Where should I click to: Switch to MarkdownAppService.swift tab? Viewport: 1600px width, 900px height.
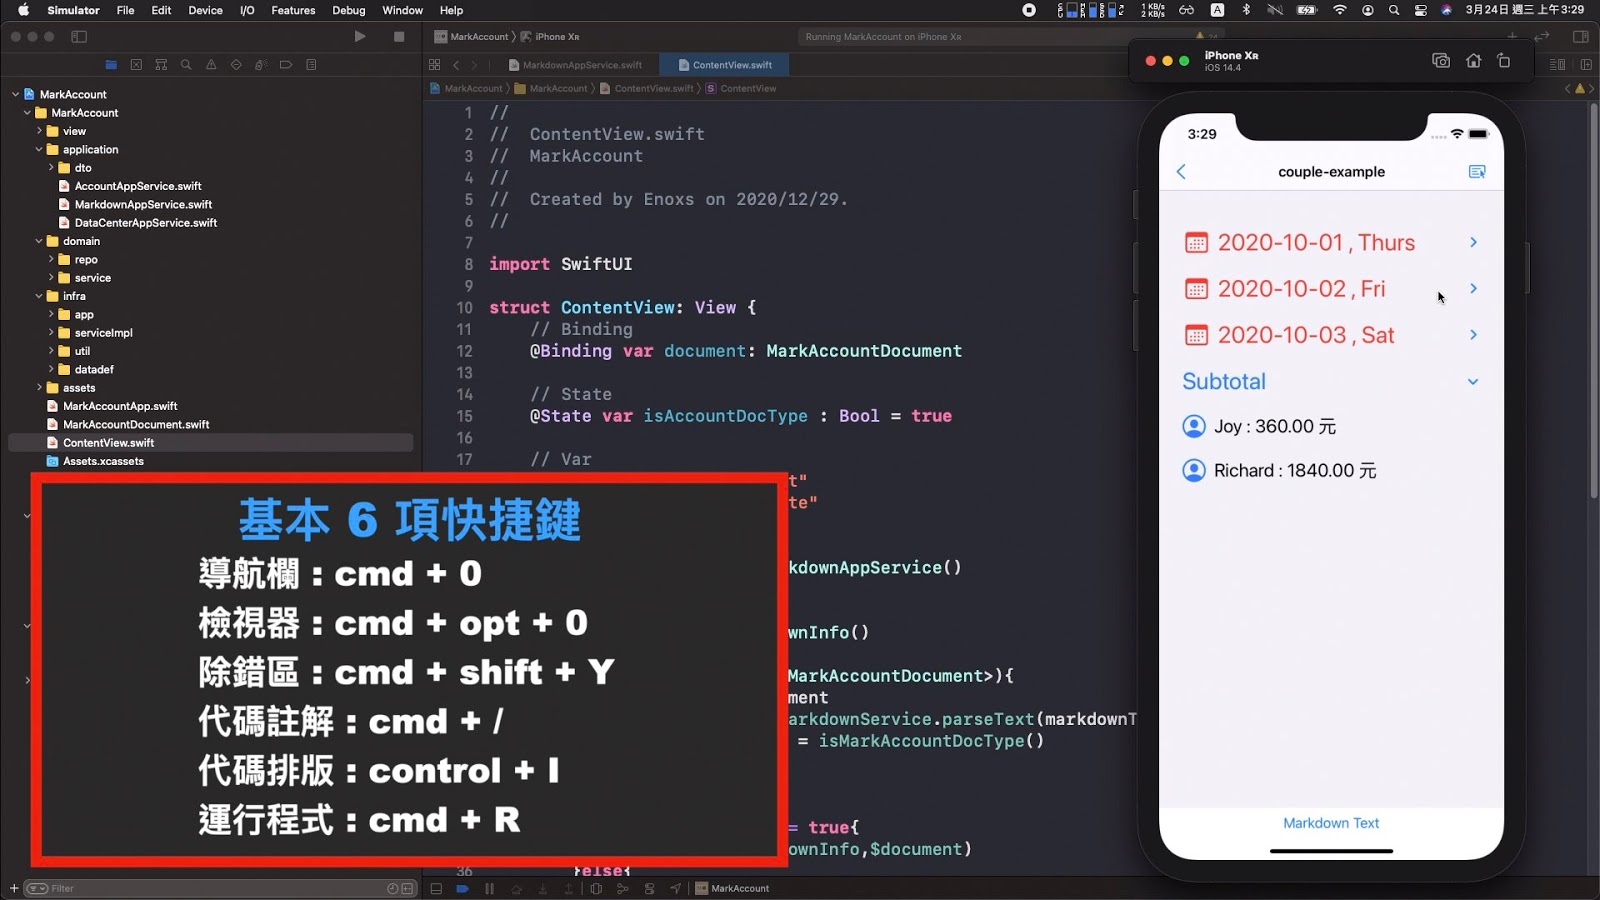(576, 65)
